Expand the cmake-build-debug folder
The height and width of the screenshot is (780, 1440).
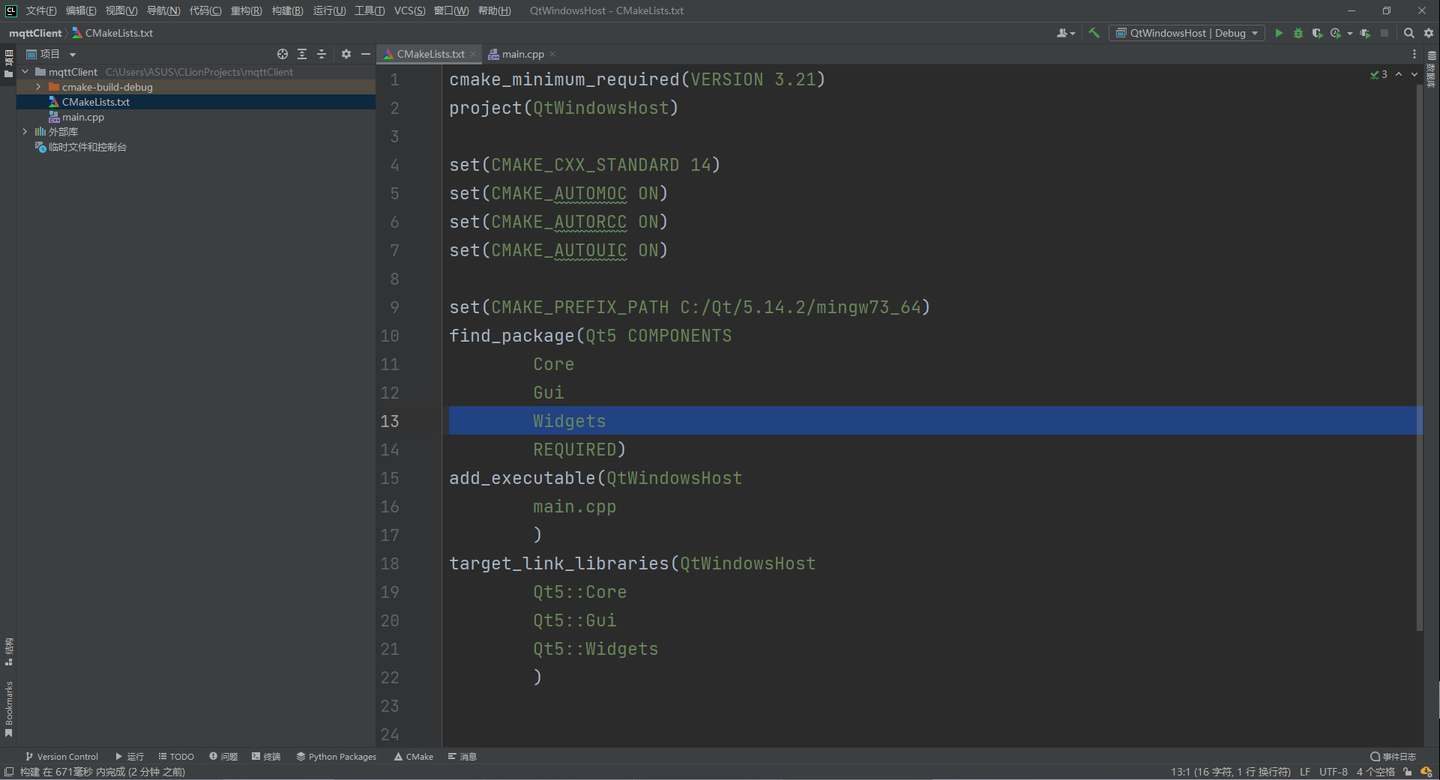click(x=38, y=87)
